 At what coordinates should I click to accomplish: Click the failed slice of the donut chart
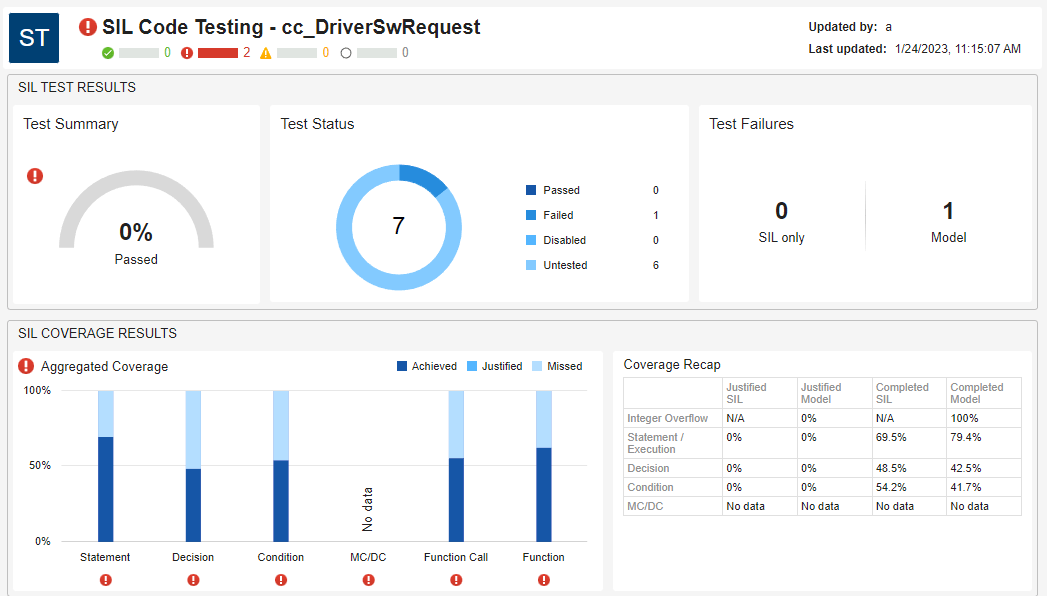[425, 178]
